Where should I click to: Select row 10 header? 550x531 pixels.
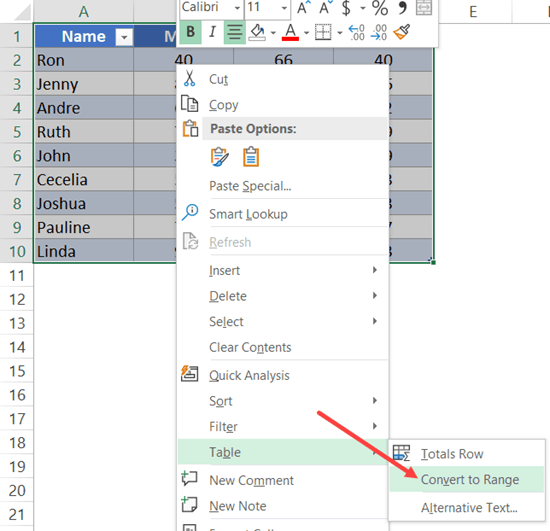[x=17, y=251]
